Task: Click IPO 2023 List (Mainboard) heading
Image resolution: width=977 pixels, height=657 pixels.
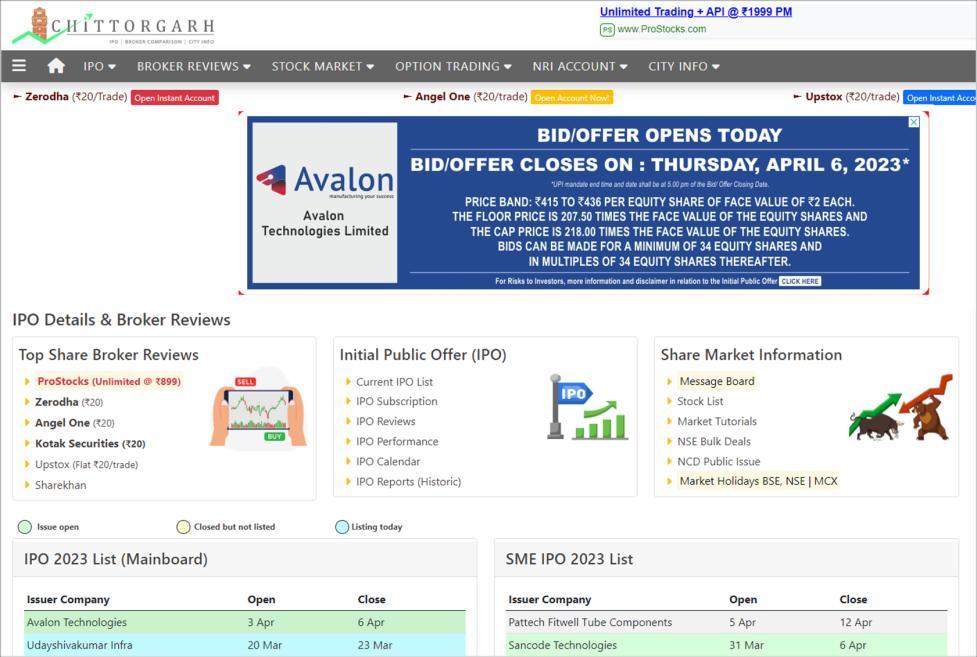Action: tap(116, 559)
